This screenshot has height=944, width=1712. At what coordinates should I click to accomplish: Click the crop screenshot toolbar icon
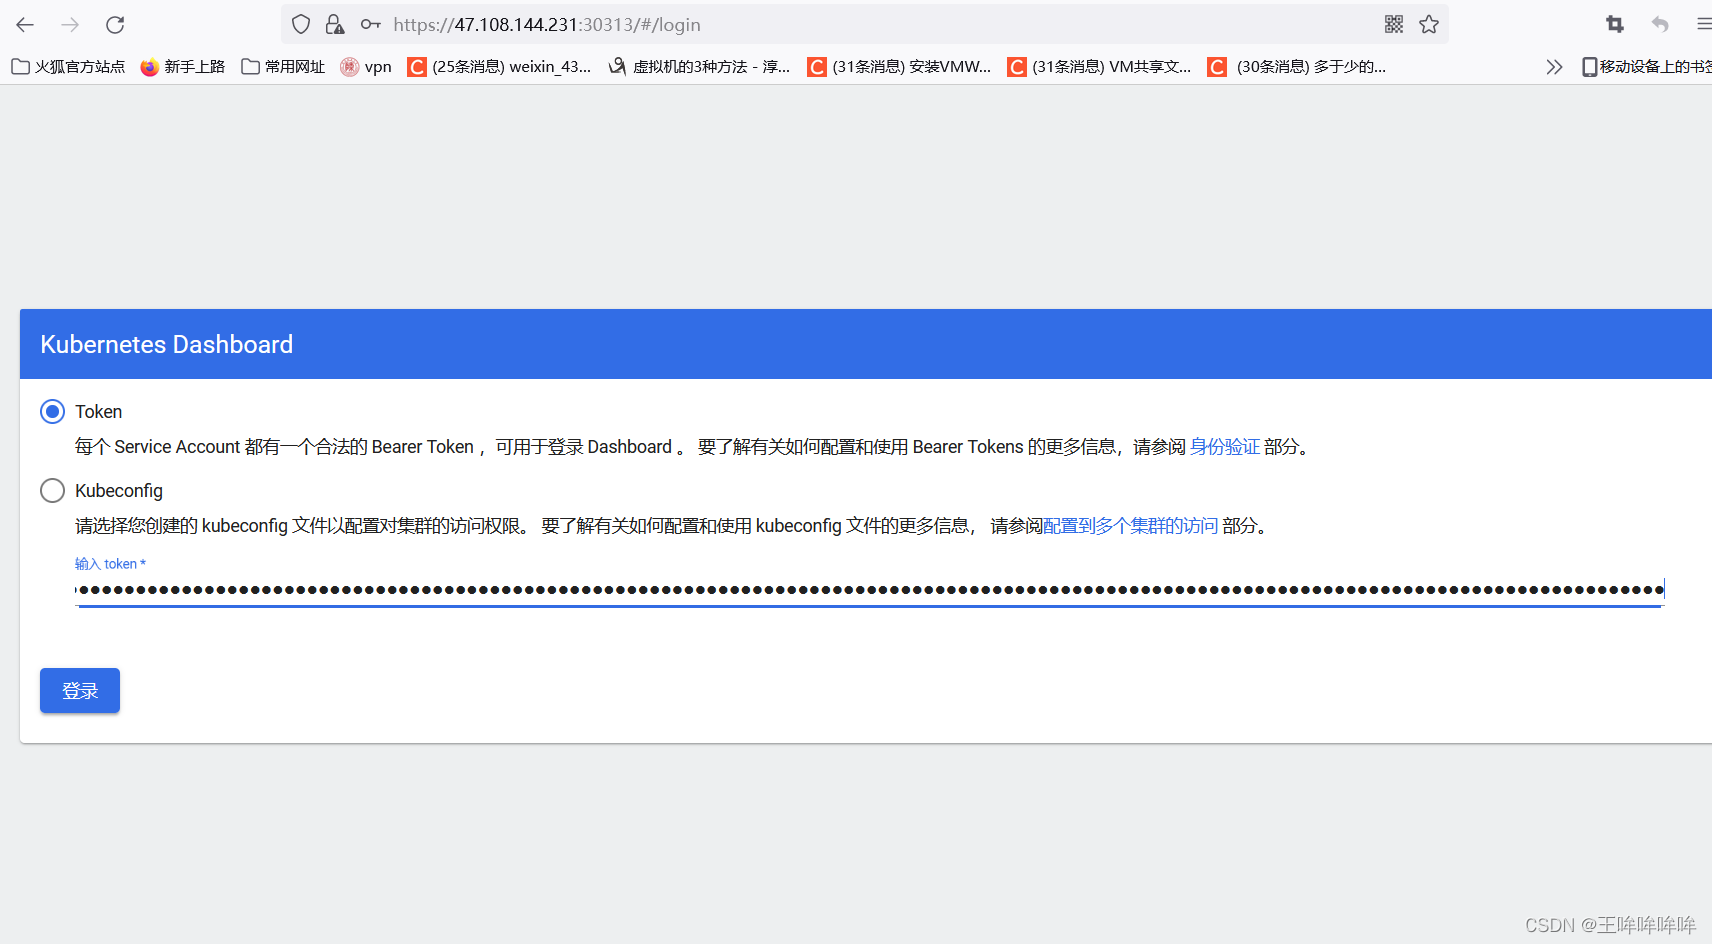(x=1615, y=24)
